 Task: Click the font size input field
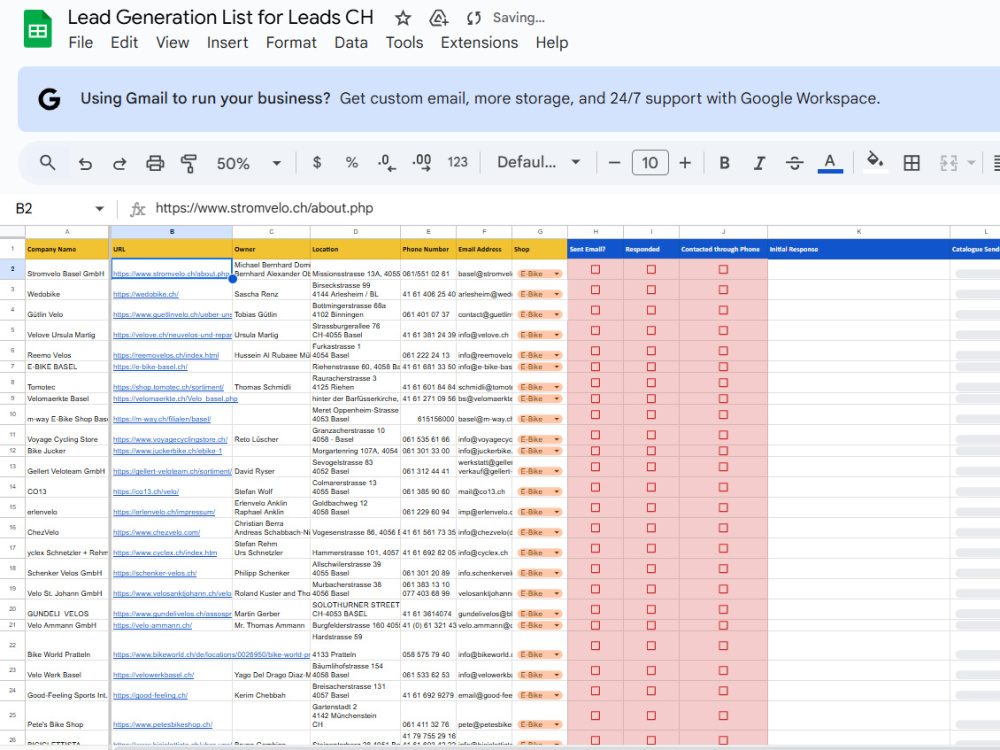click(650, 163)
